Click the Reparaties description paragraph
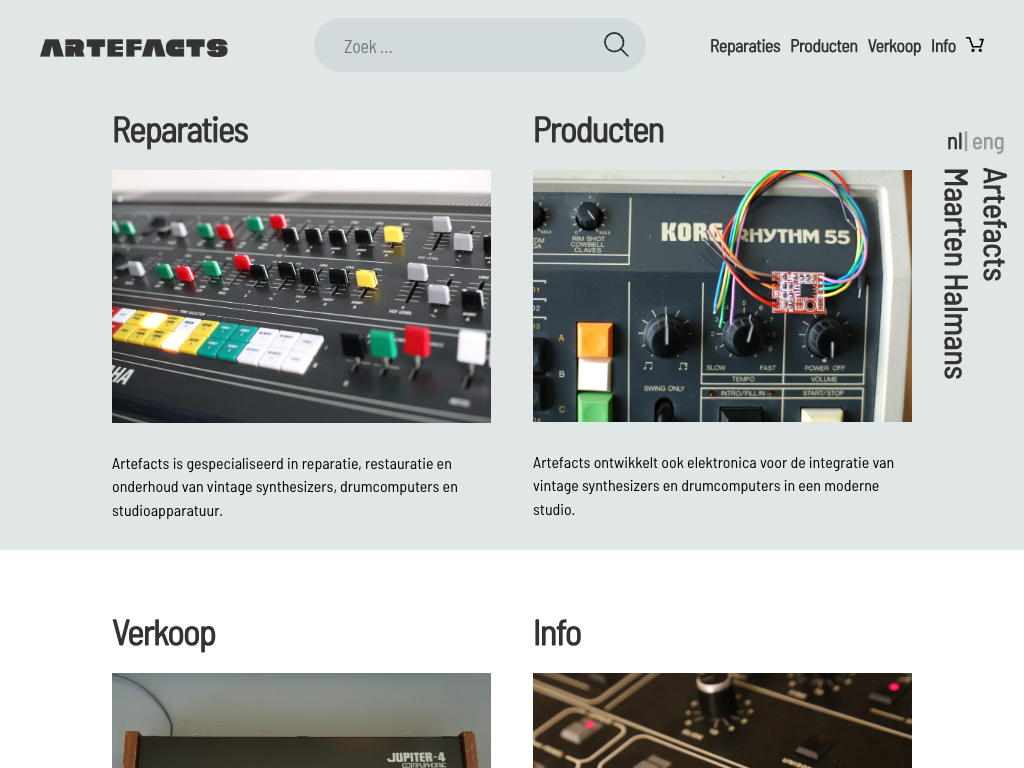 click(x=285, y=487)
